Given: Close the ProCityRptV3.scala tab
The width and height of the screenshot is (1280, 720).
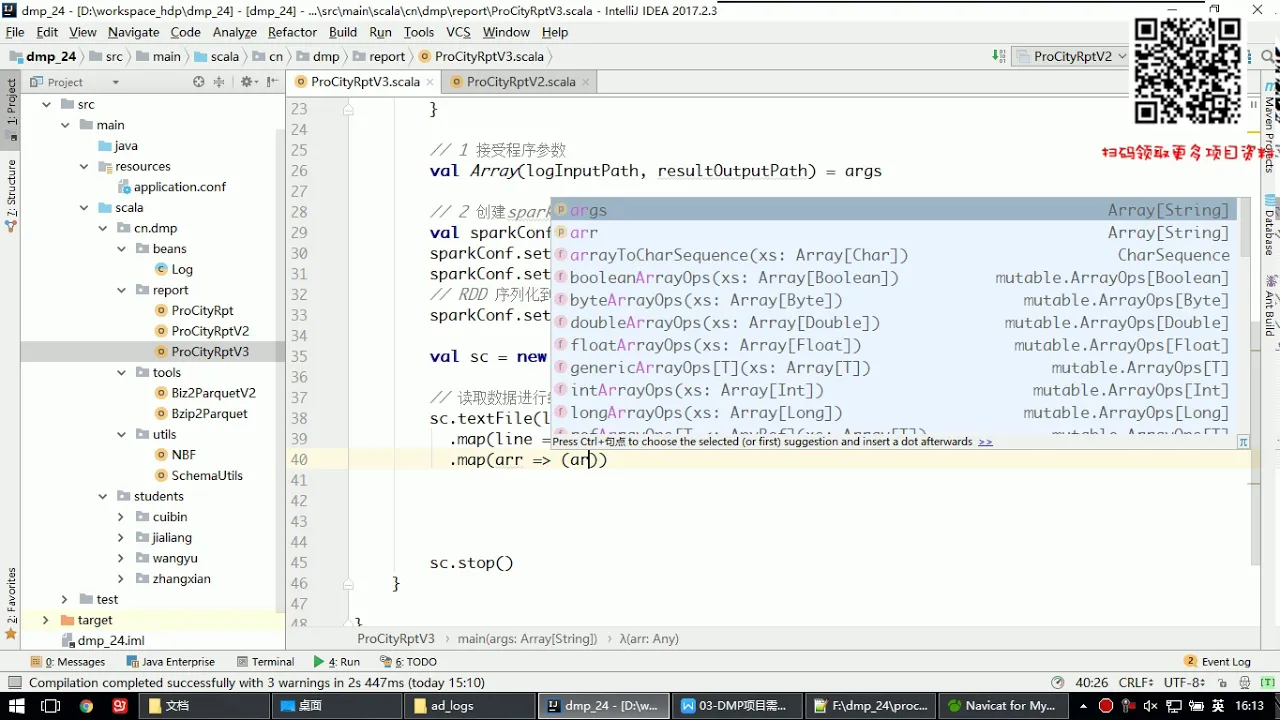Looking at the screenshot, I should pyautogui.click(x=430, y=82).
